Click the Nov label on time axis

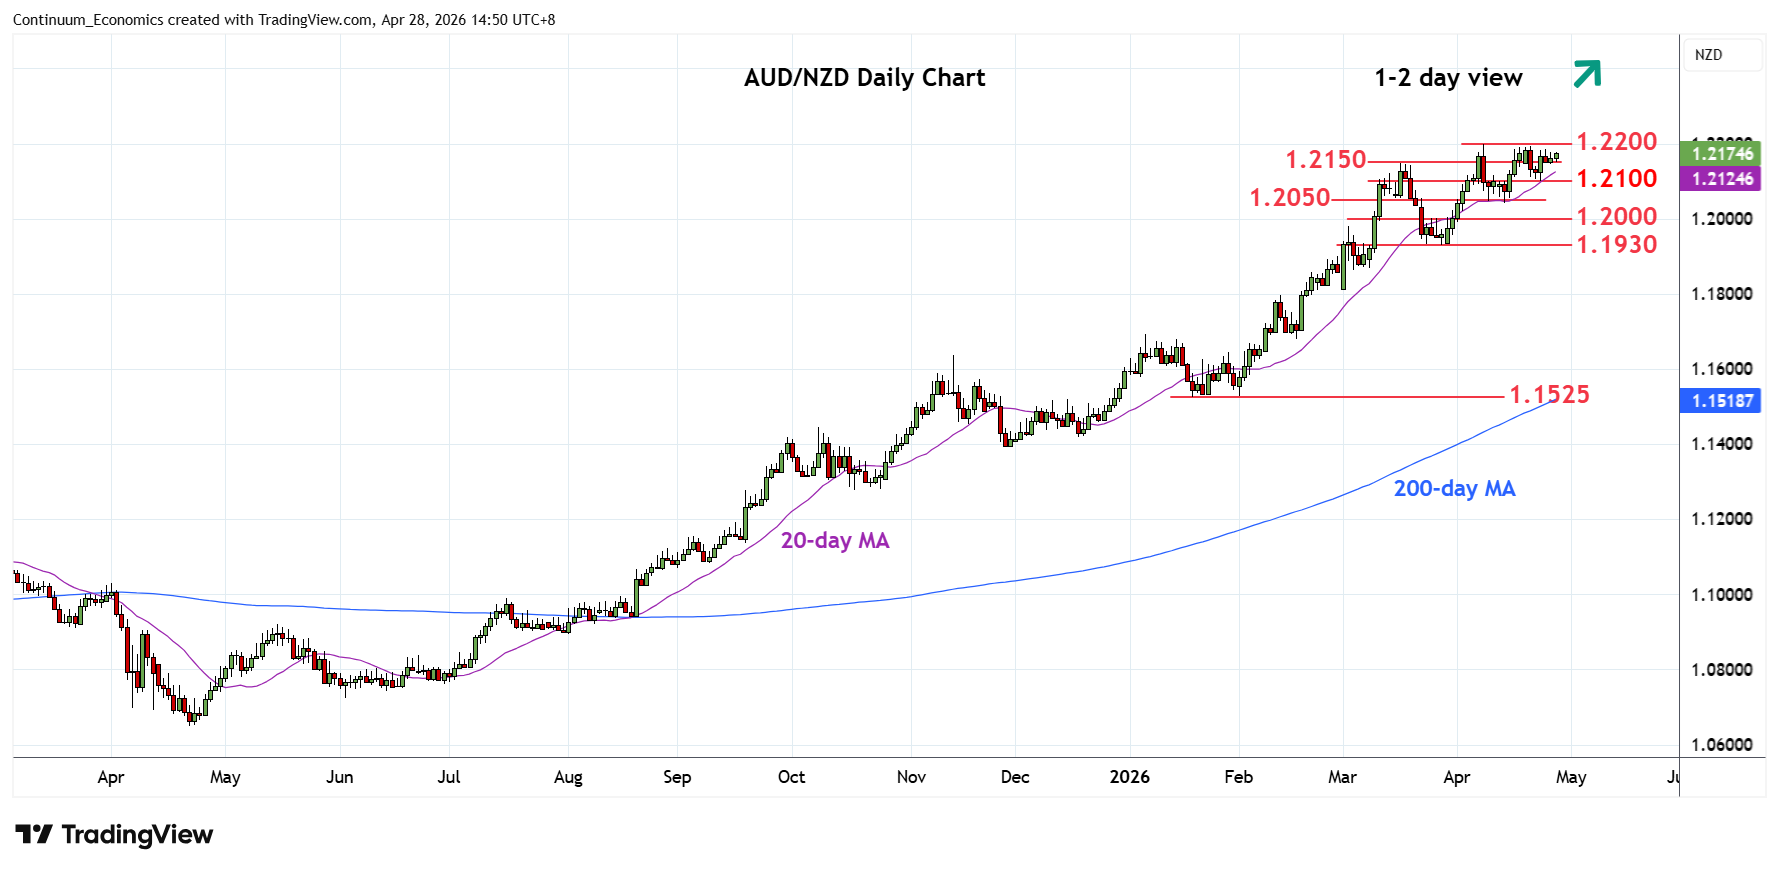[x=911, y=777]
